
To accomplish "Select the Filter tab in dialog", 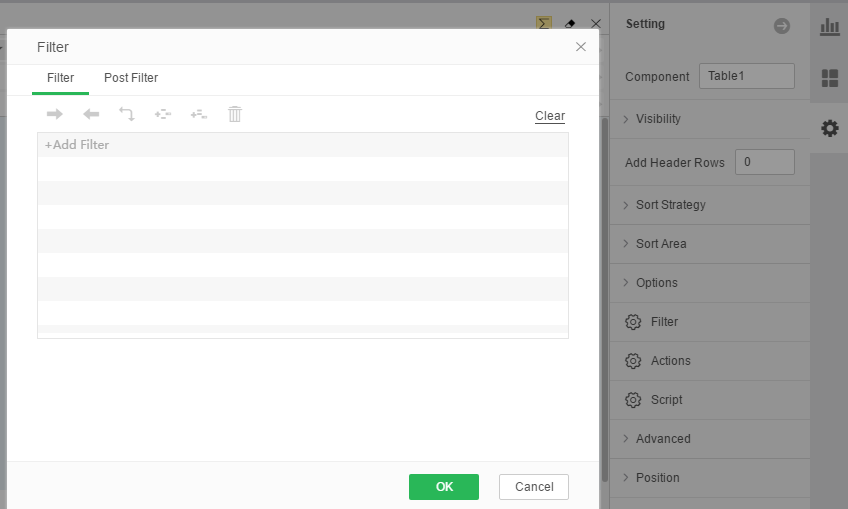I will pos(60,78).
